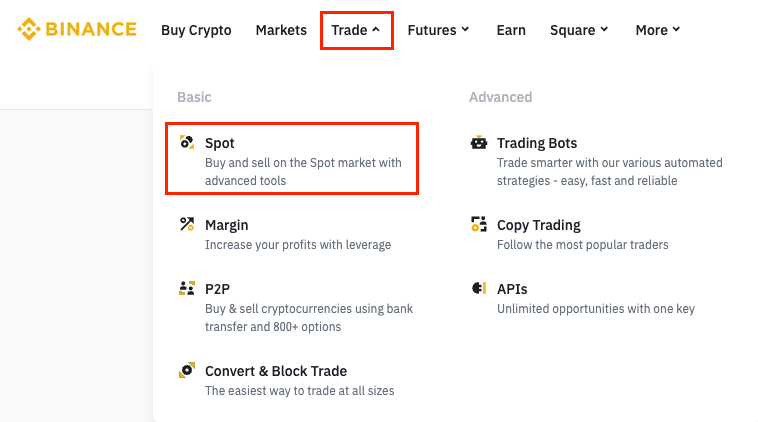The width and height of the screenshot is (758, 422).
Task: Expand the Square dropdown
Action: click(x=579, y=30)
